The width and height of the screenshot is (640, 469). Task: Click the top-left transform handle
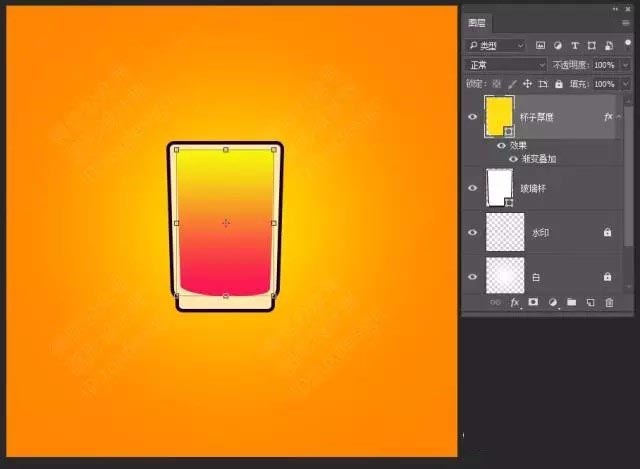click(x=177, y=150)
